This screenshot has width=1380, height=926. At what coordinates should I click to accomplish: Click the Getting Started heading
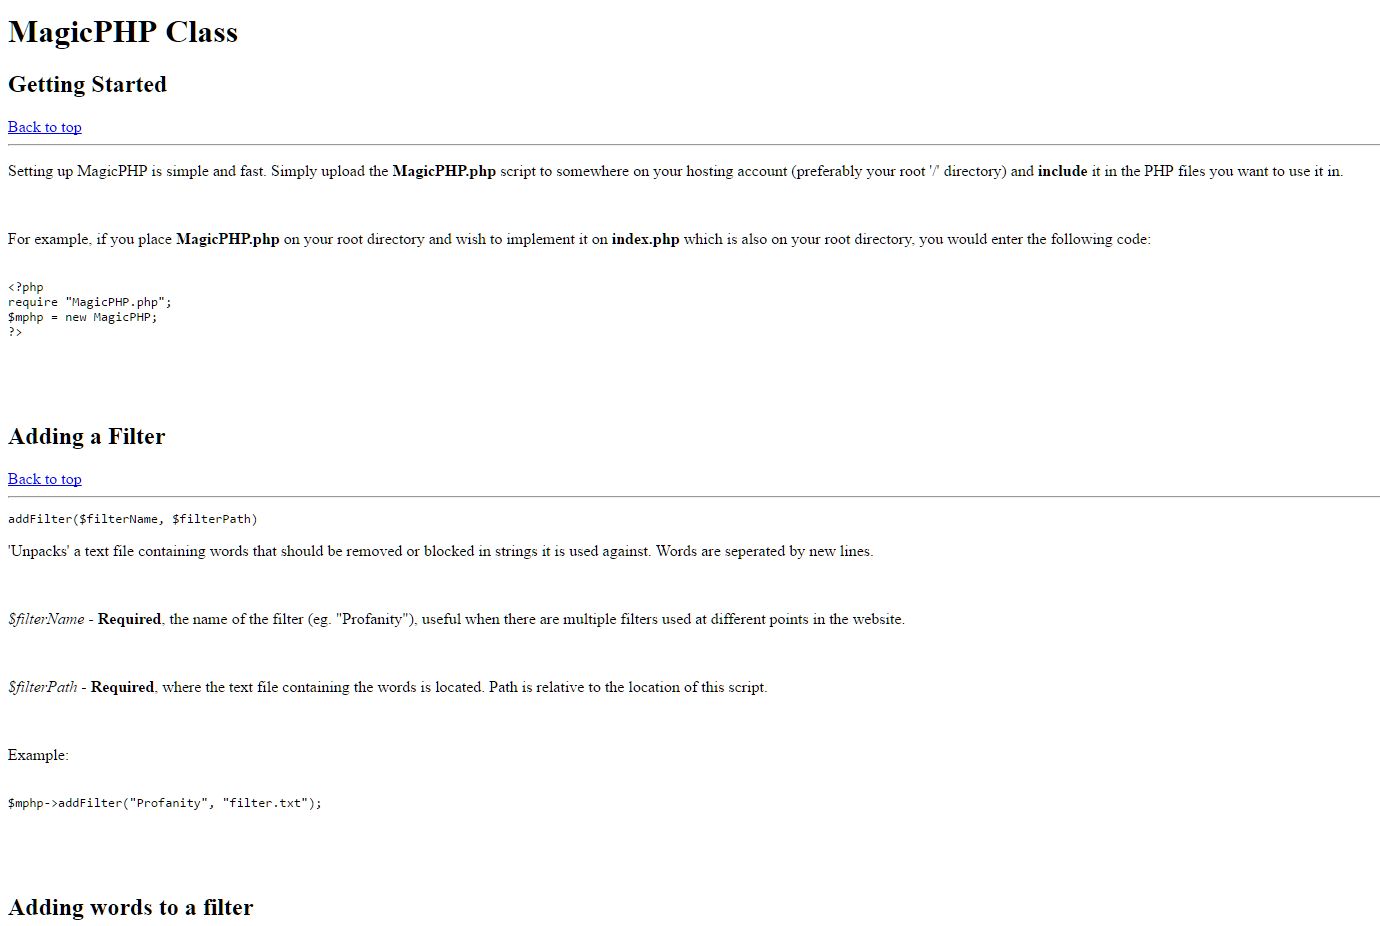tap(87, 85)
